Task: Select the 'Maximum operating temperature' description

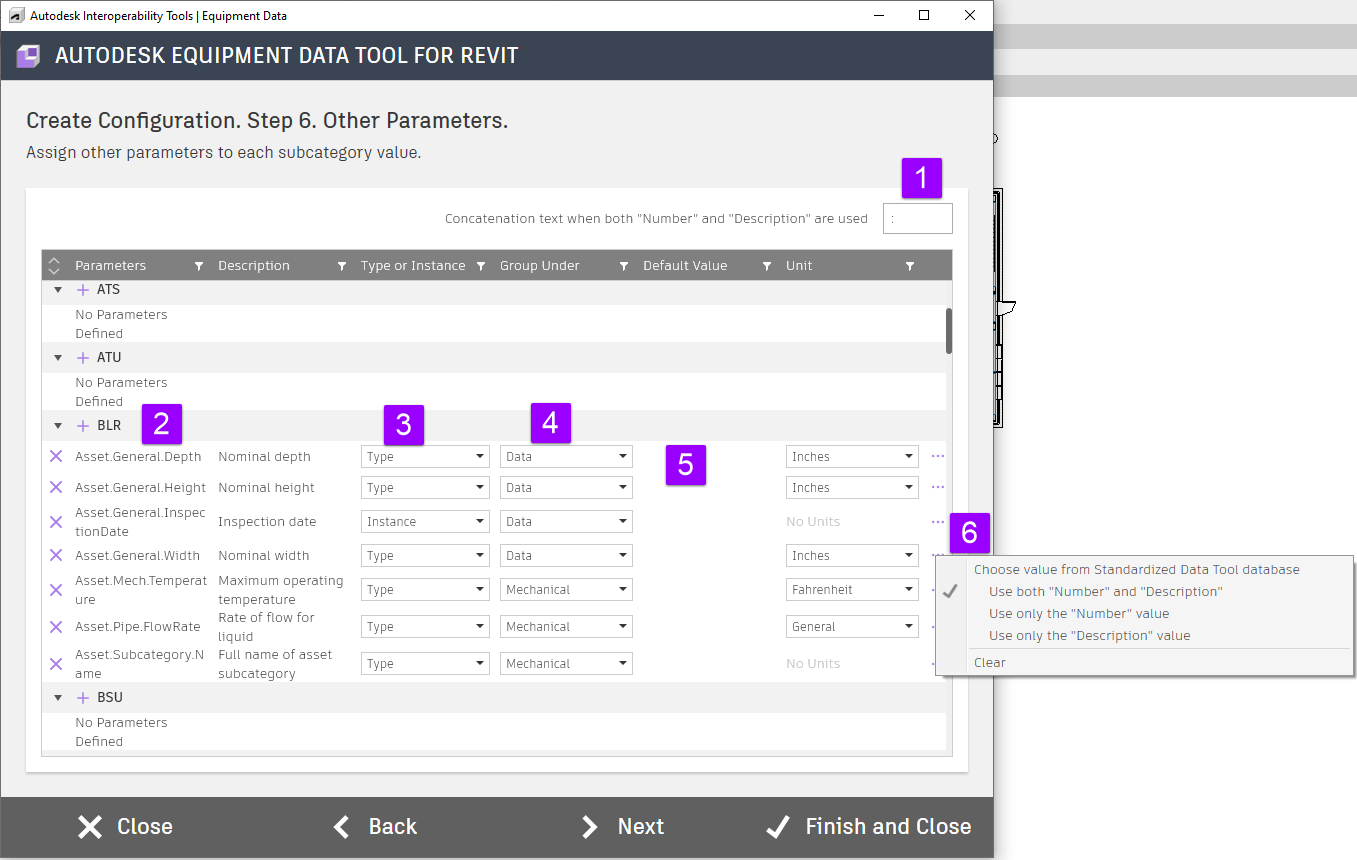Action: pos(281,590)
